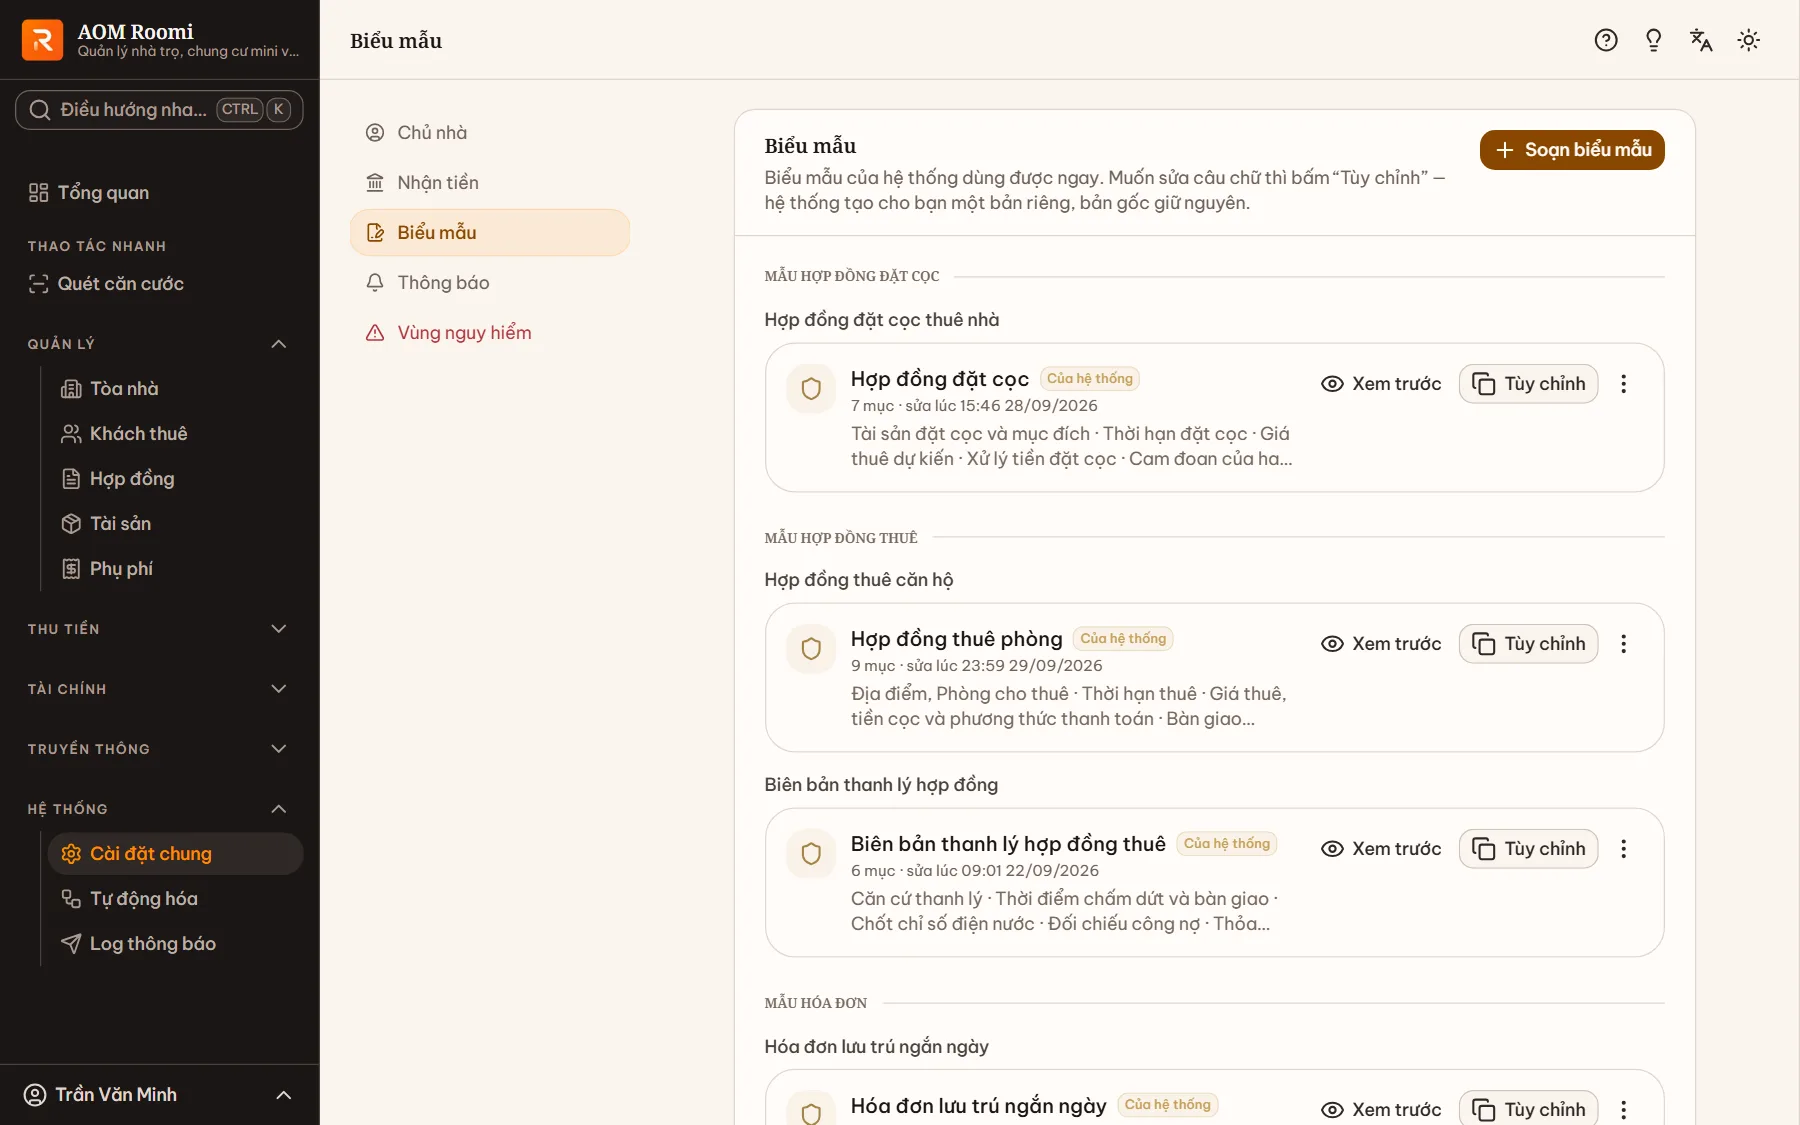Click Soạn biểu mẫu button

1572,150
